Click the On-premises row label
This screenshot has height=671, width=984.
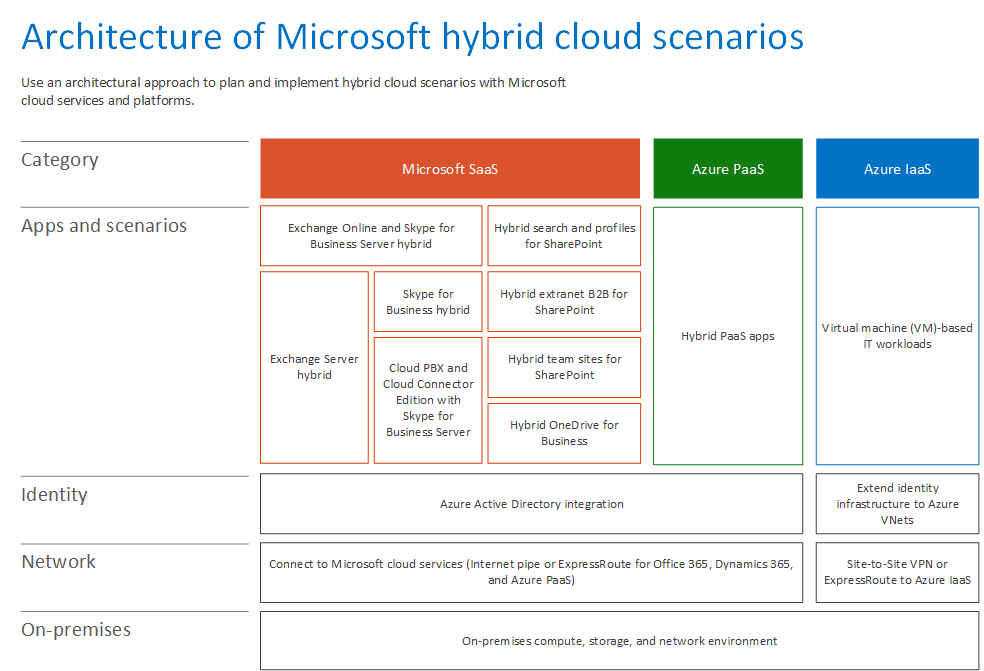pos(76,630)
